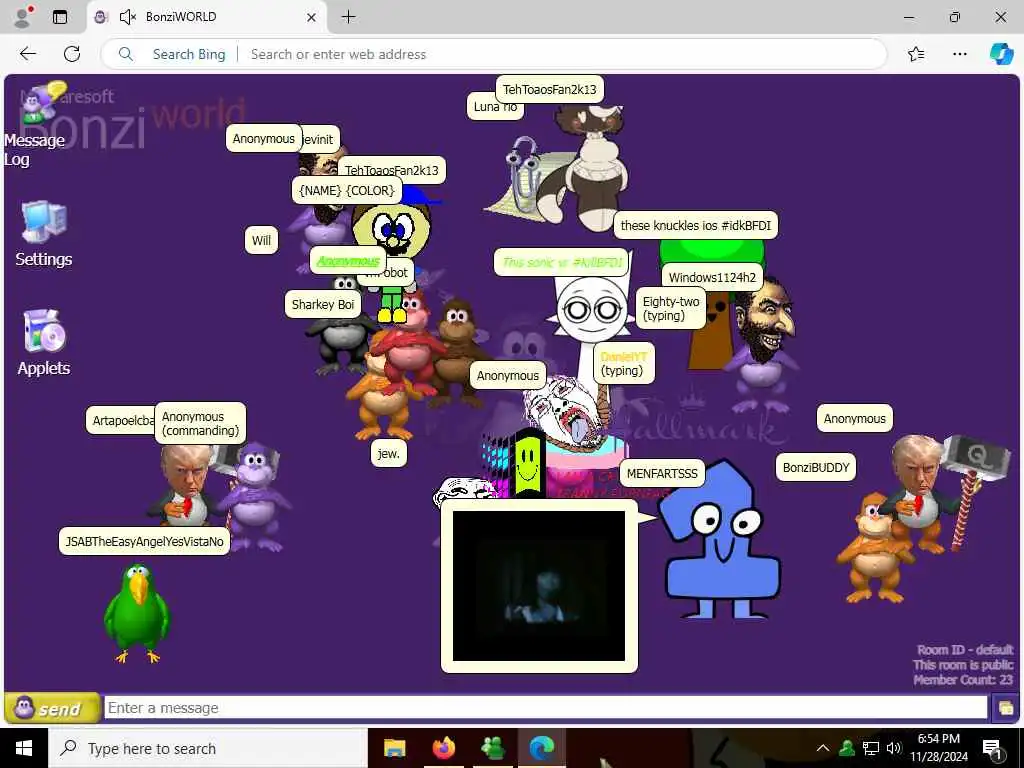Click the Luna name tag

[495, 108]
